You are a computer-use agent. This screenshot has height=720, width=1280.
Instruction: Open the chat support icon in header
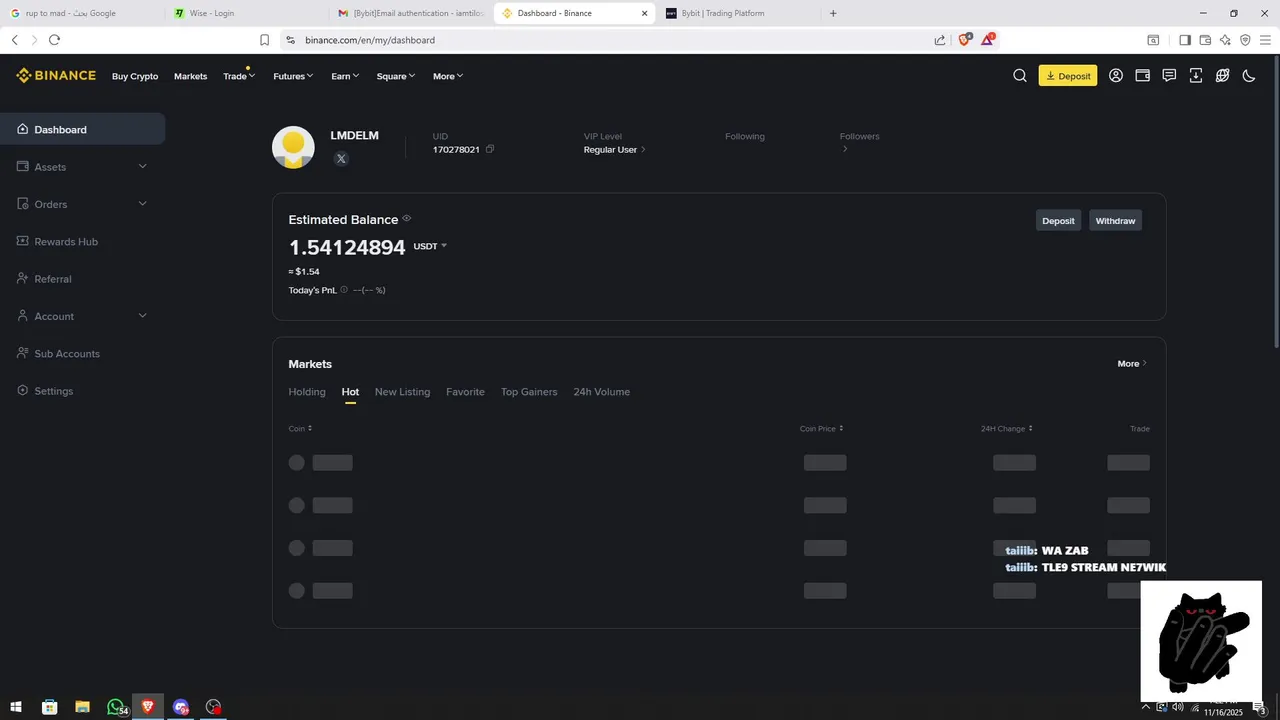(1169, 76)
